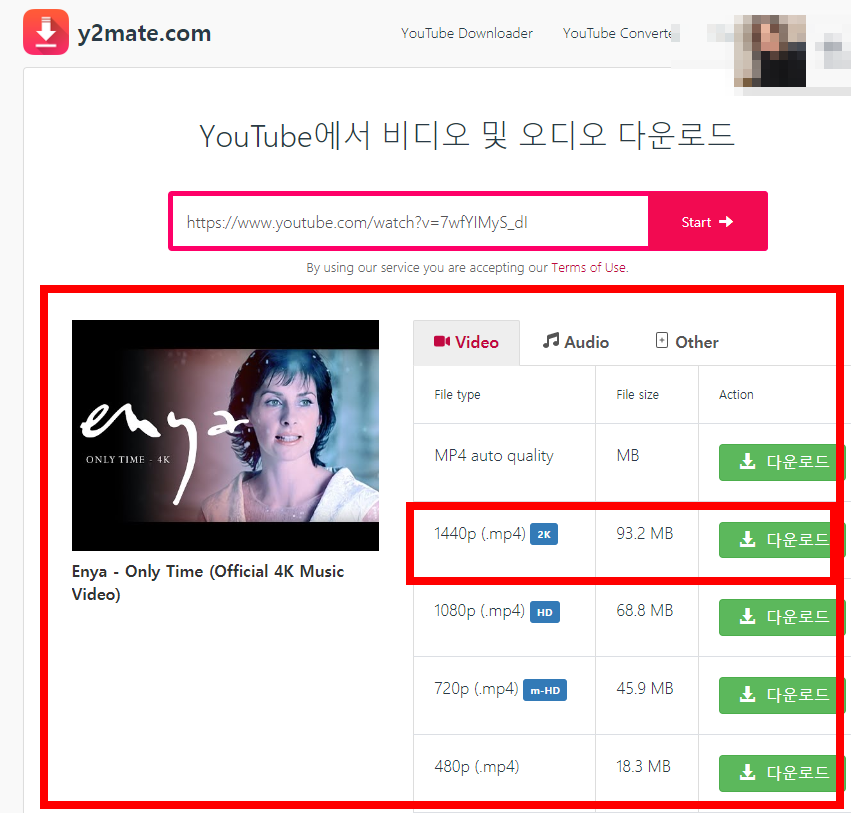
Task: Click the pink Start button
Action: (707, 221)
